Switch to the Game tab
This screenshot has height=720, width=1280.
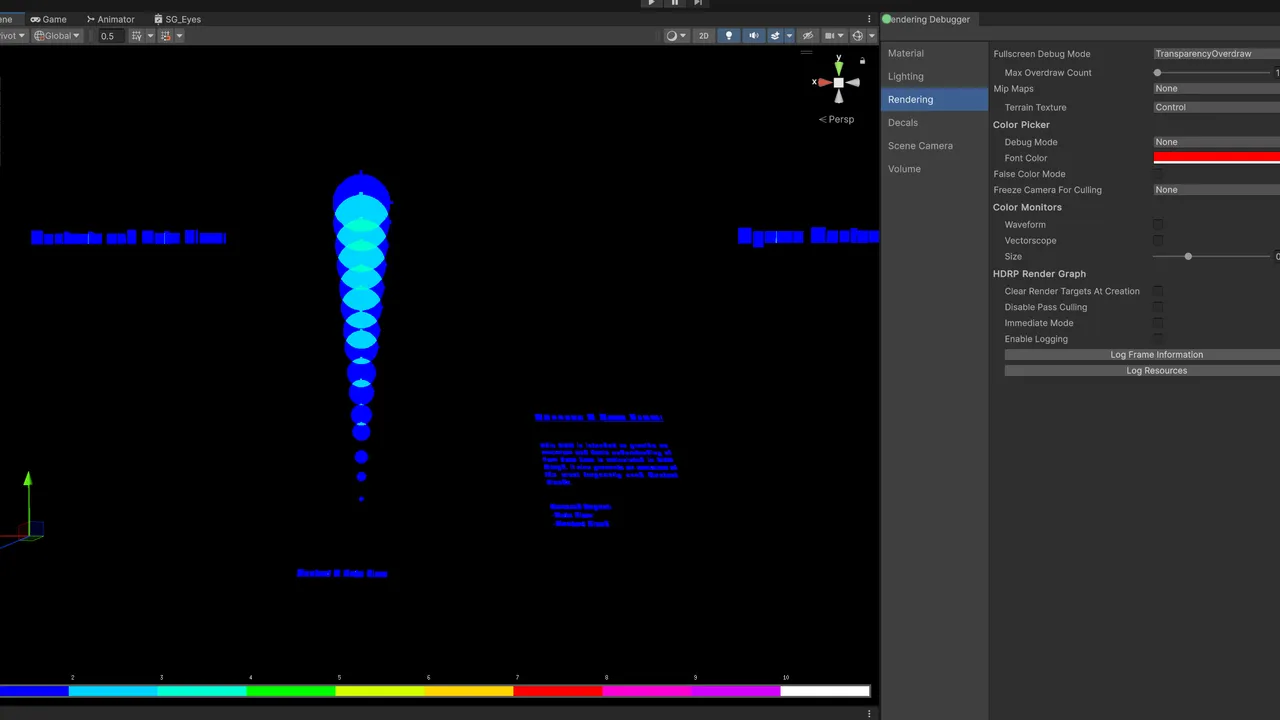(48, 19)
